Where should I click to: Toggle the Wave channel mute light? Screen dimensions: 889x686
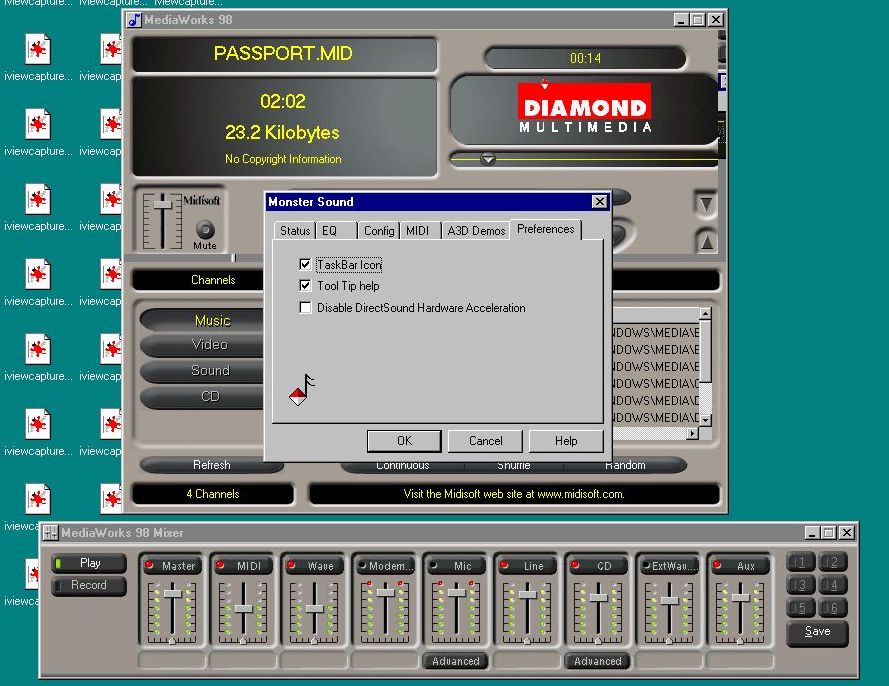[x=291, y=565]
